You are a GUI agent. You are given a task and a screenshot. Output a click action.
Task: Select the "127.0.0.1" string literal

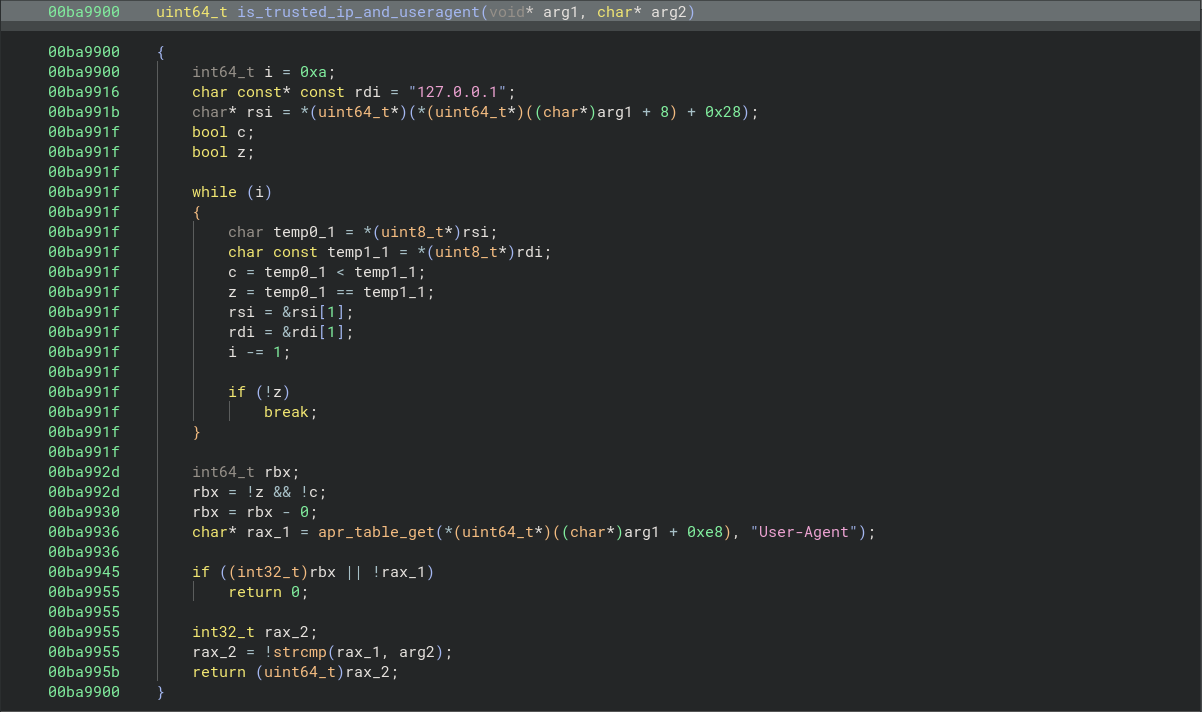(460, 92)
